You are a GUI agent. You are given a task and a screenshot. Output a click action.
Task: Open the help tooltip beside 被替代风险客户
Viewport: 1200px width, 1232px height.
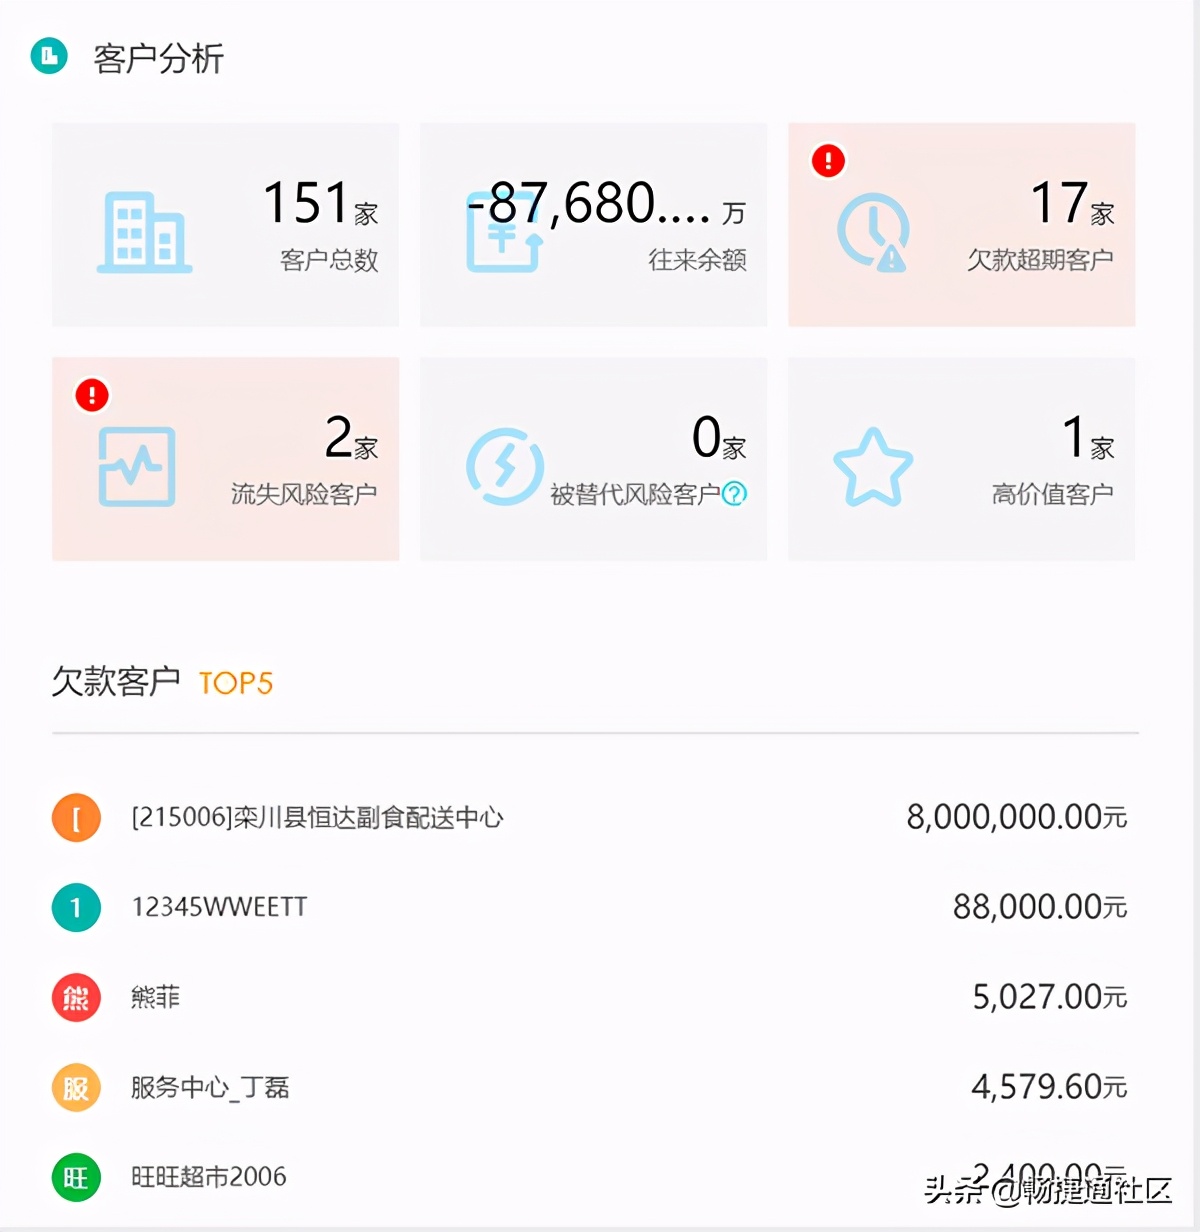(735, 493)
